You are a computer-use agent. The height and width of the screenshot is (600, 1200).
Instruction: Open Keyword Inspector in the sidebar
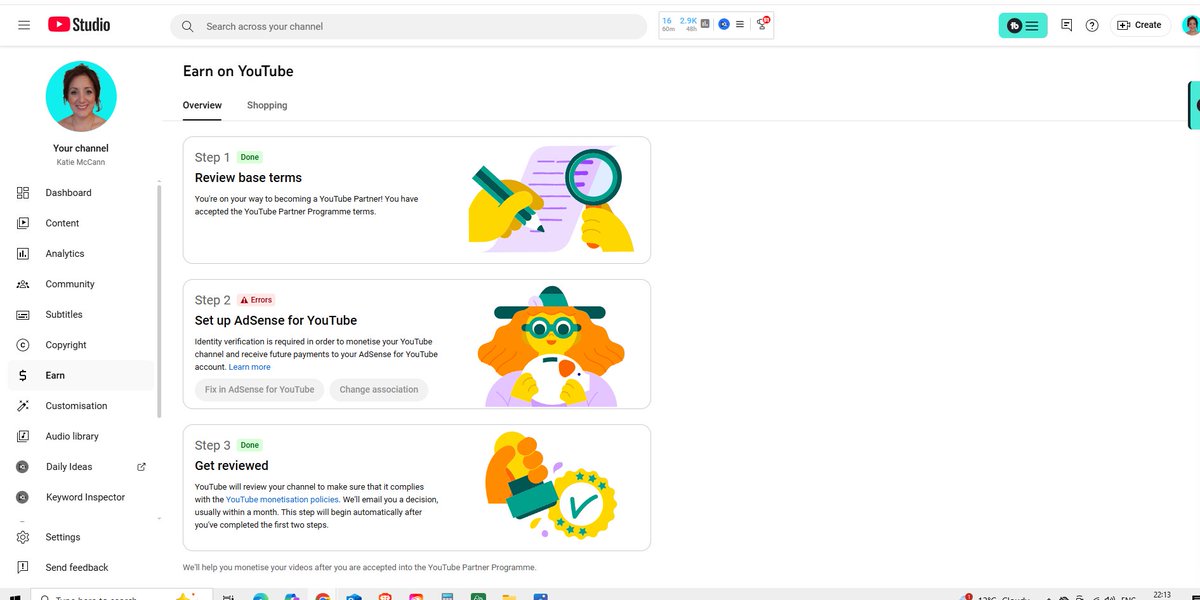(81, 497)
